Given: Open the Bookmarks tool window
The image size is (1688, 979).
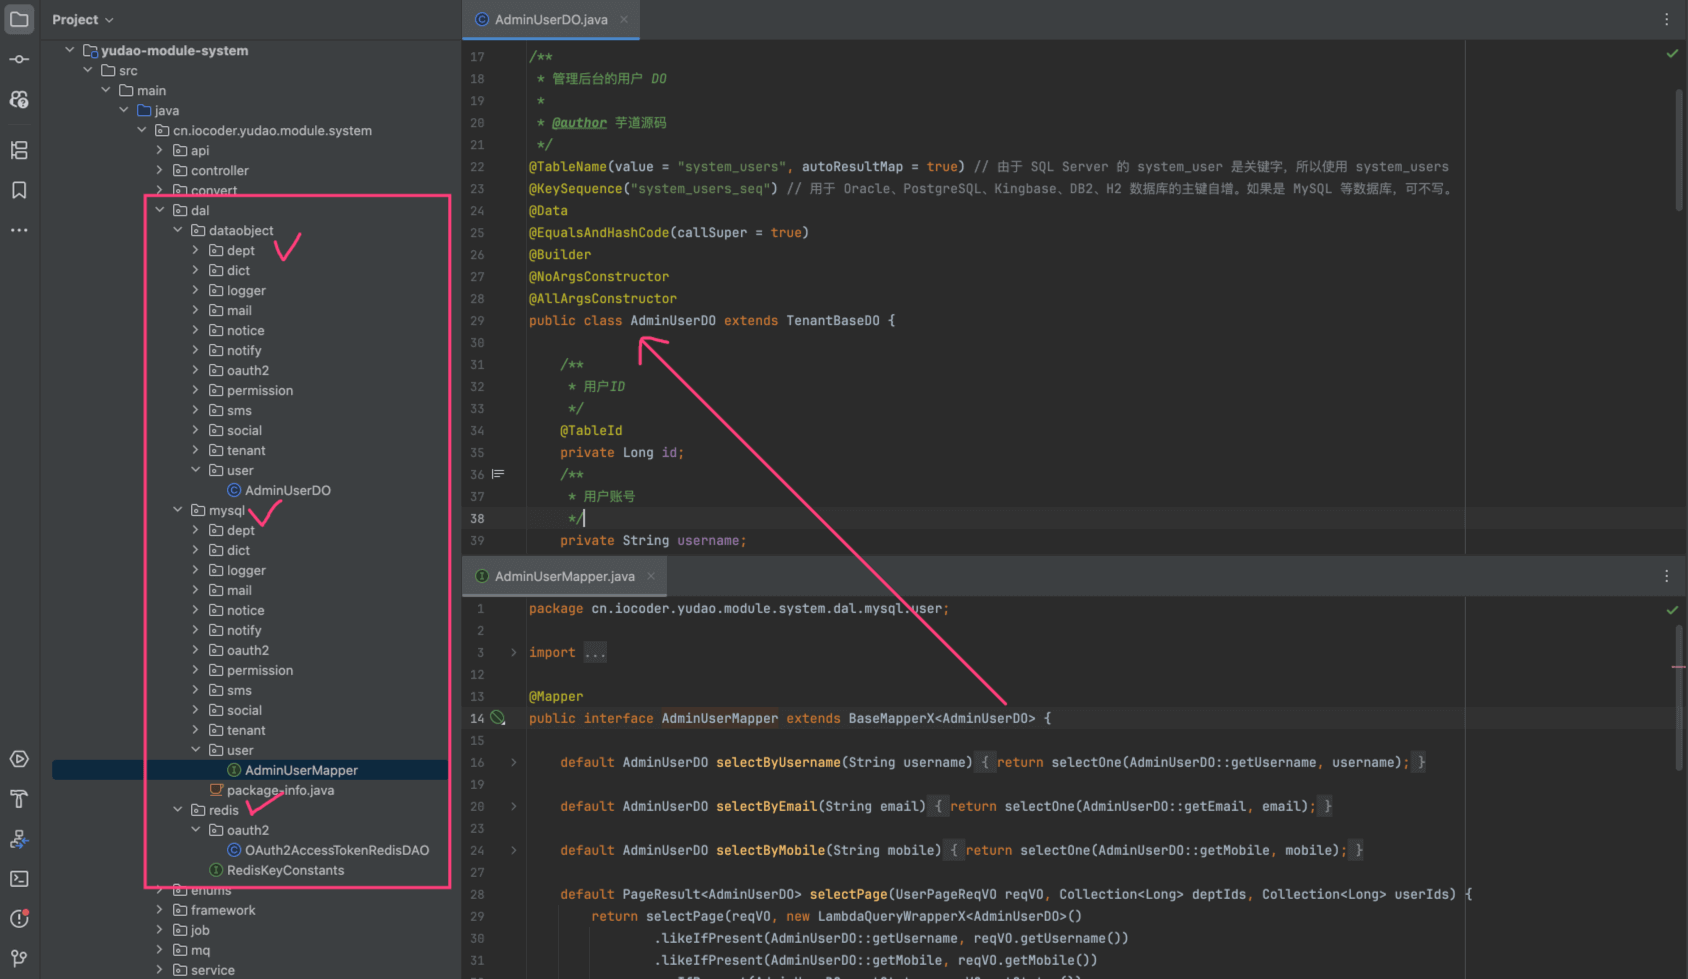Looking at the screenshot, I should [19, 190].
